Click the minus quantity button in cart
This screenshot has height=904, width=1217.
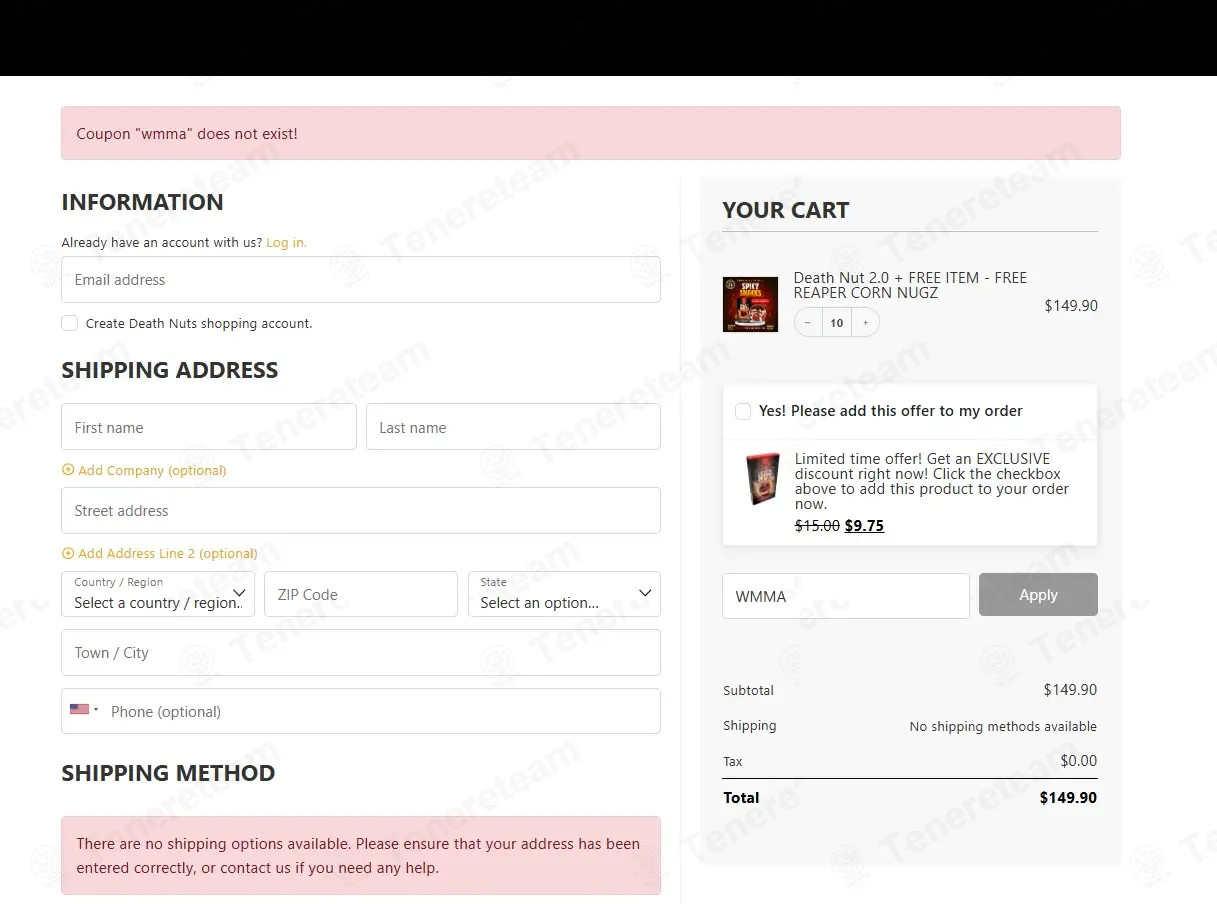click(808, 323)
